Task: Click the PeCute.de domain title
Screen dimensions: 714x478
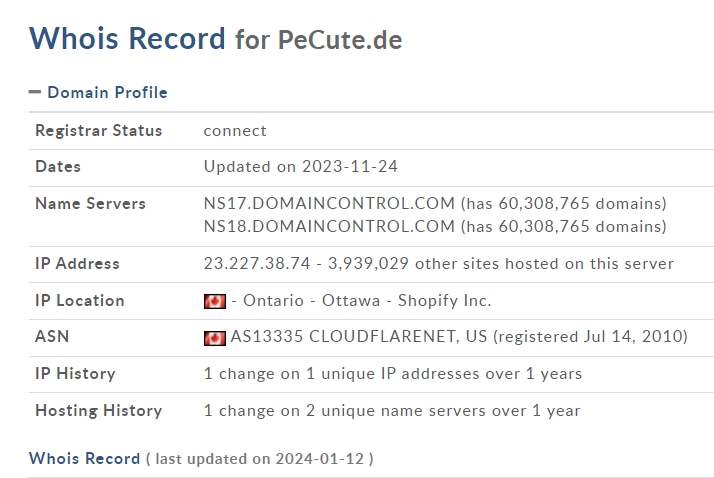Action: click(340, 40)
